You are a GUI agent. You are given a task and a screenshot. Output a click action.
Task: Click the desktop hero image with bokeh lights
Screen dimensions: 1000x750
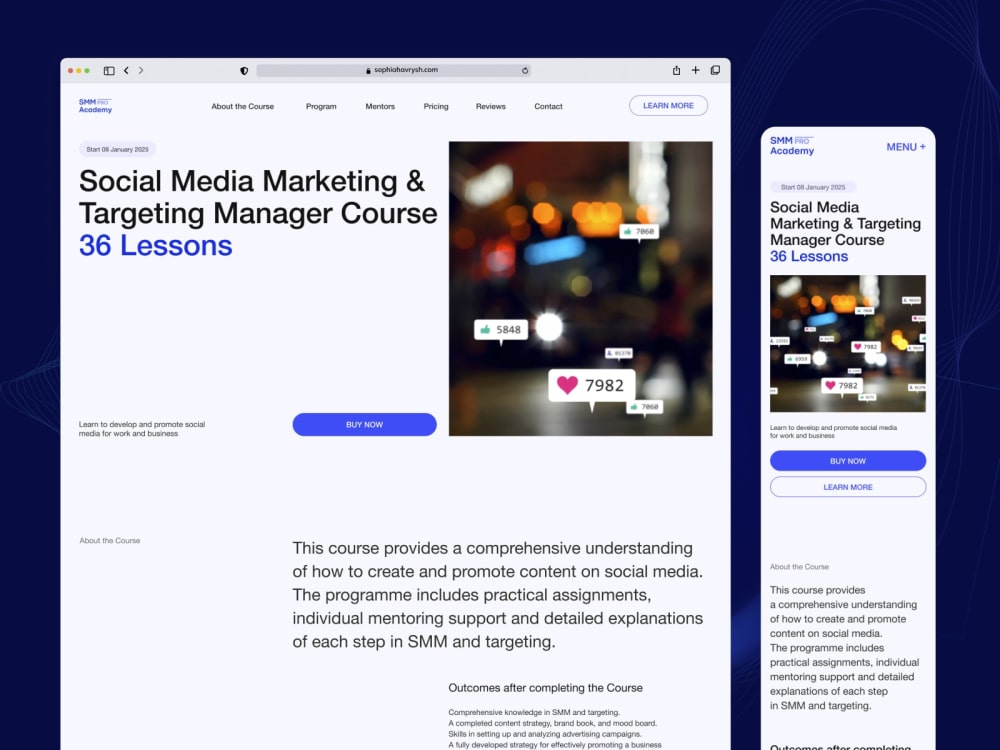point(580,289)
